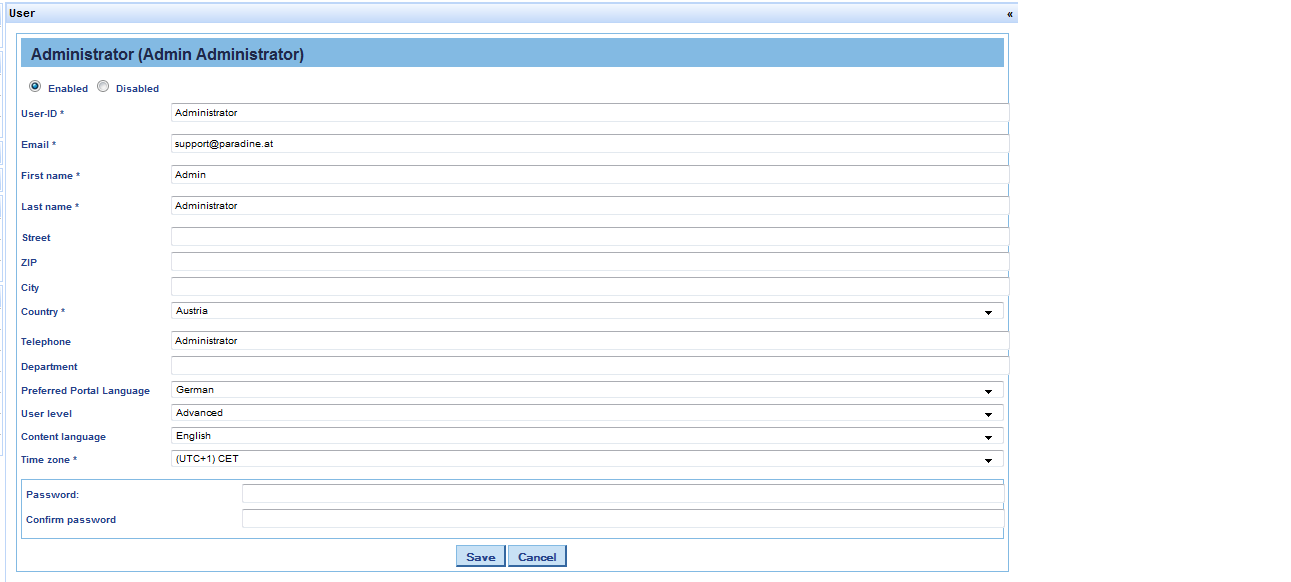Focus the Password input field

[x=622, y=494]
